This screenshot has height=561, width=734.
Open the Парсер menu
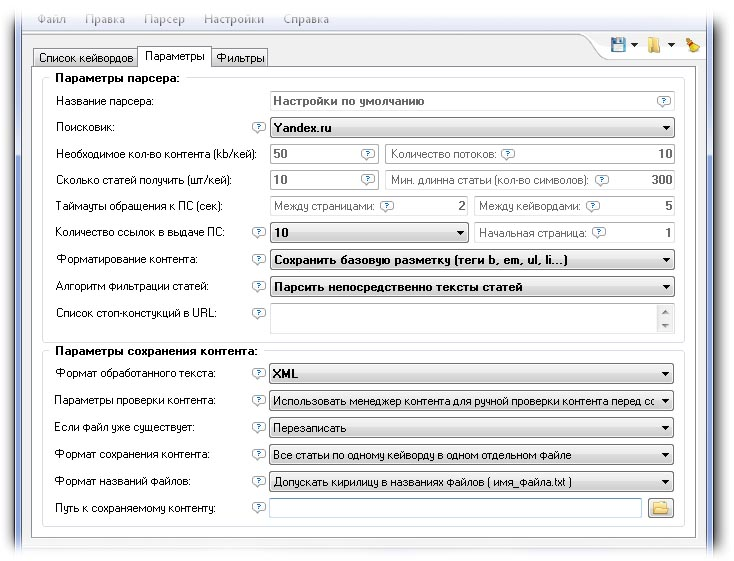pyautogui.click(x=164, y=19)
